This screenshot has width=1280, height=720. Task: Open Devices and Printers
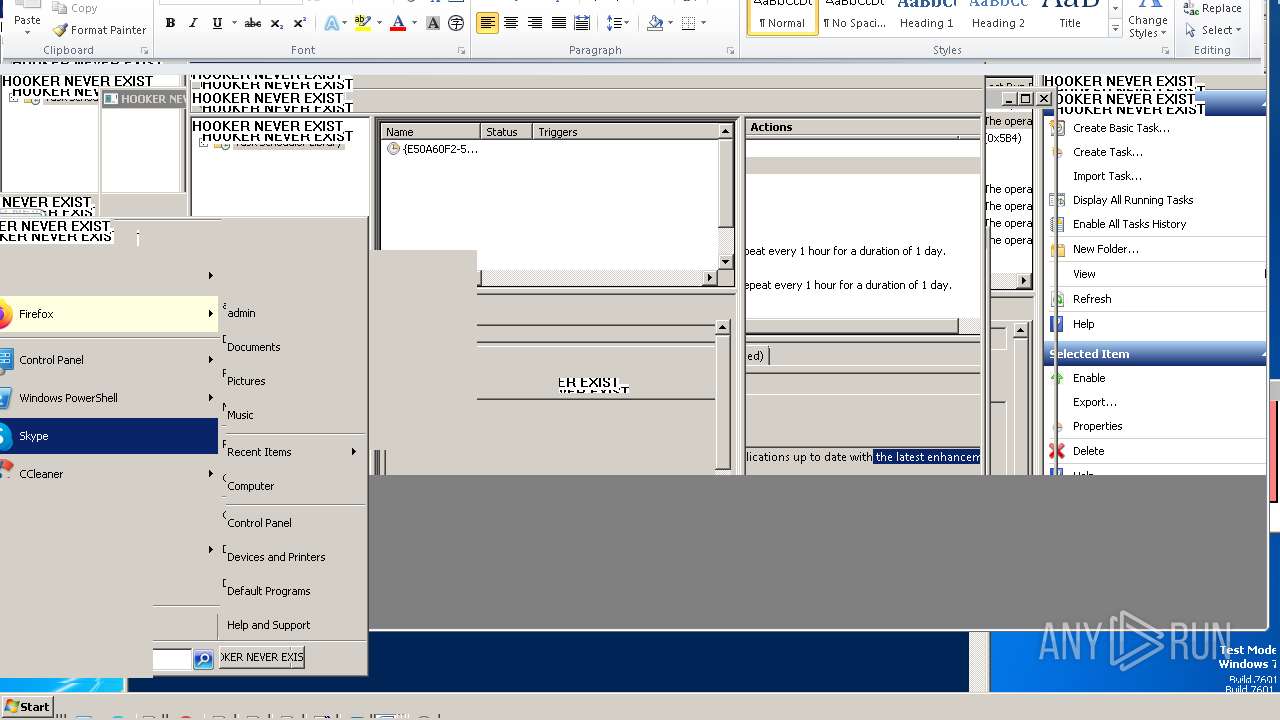pos(276,557)
